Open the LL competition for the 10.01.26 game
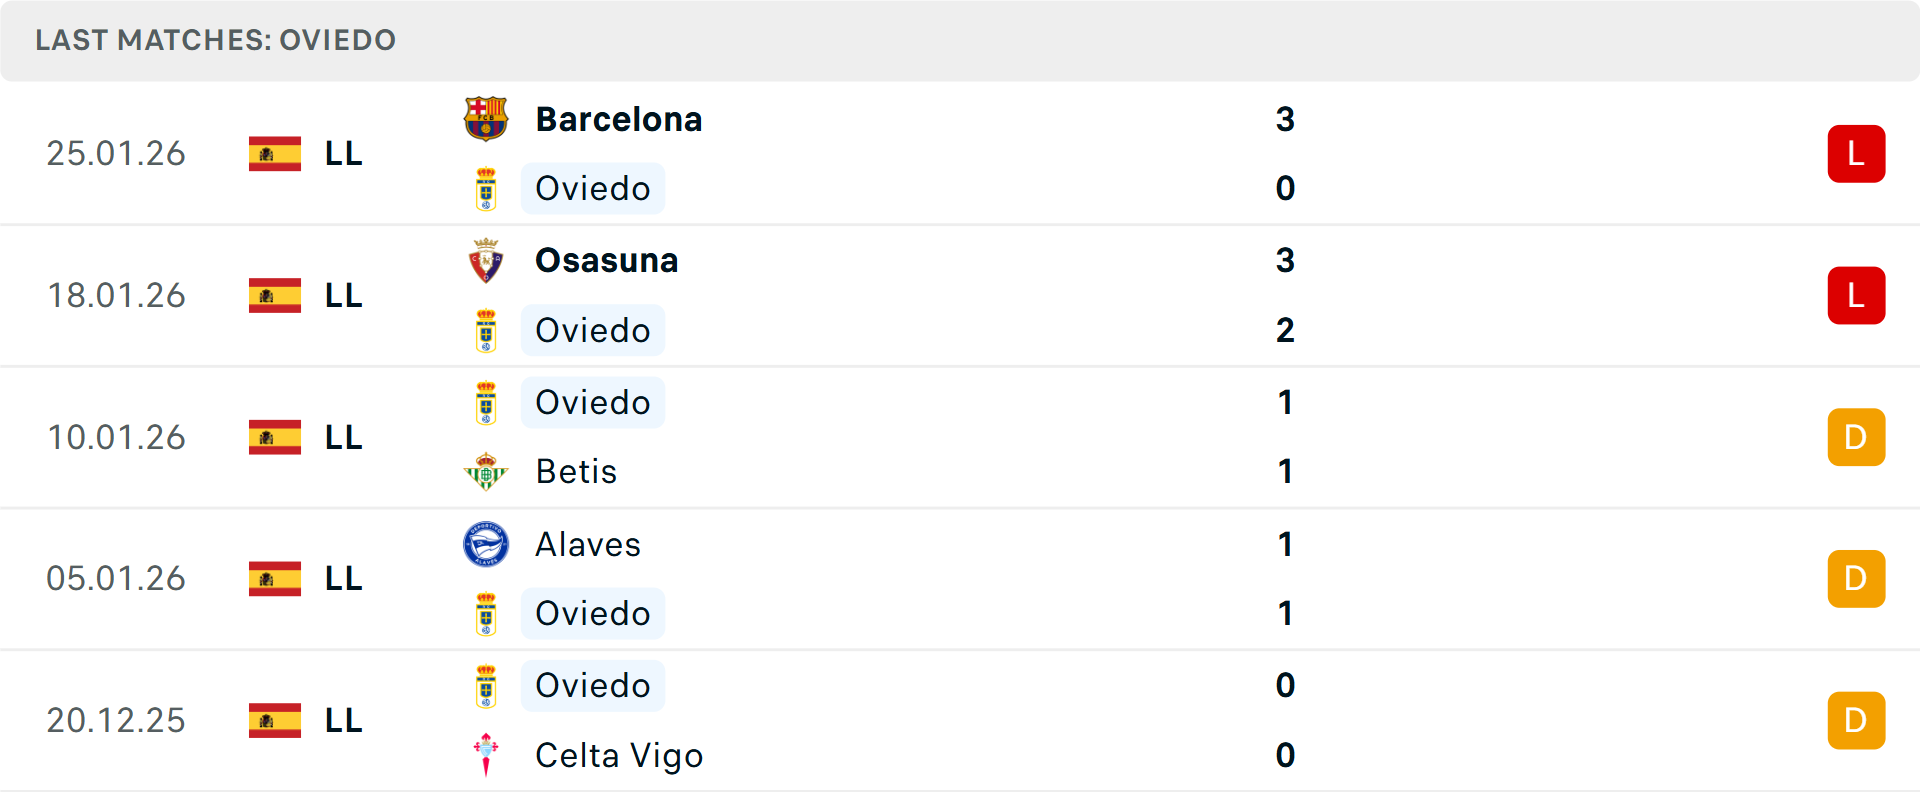The image size is (1920, 792). click(x=341, y=436)
